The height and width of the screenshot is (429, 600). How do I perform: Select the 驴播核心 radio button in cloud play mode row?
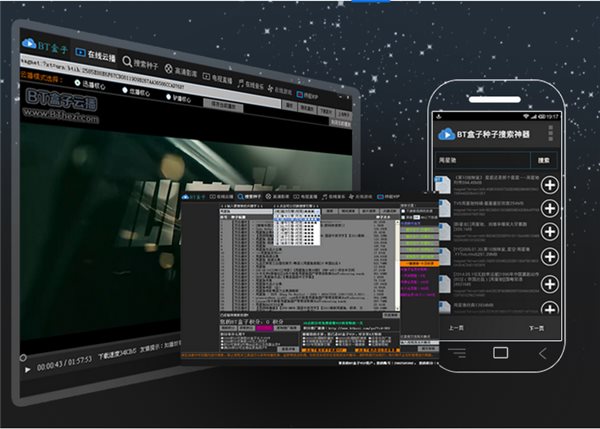click(x=168, y=97)
